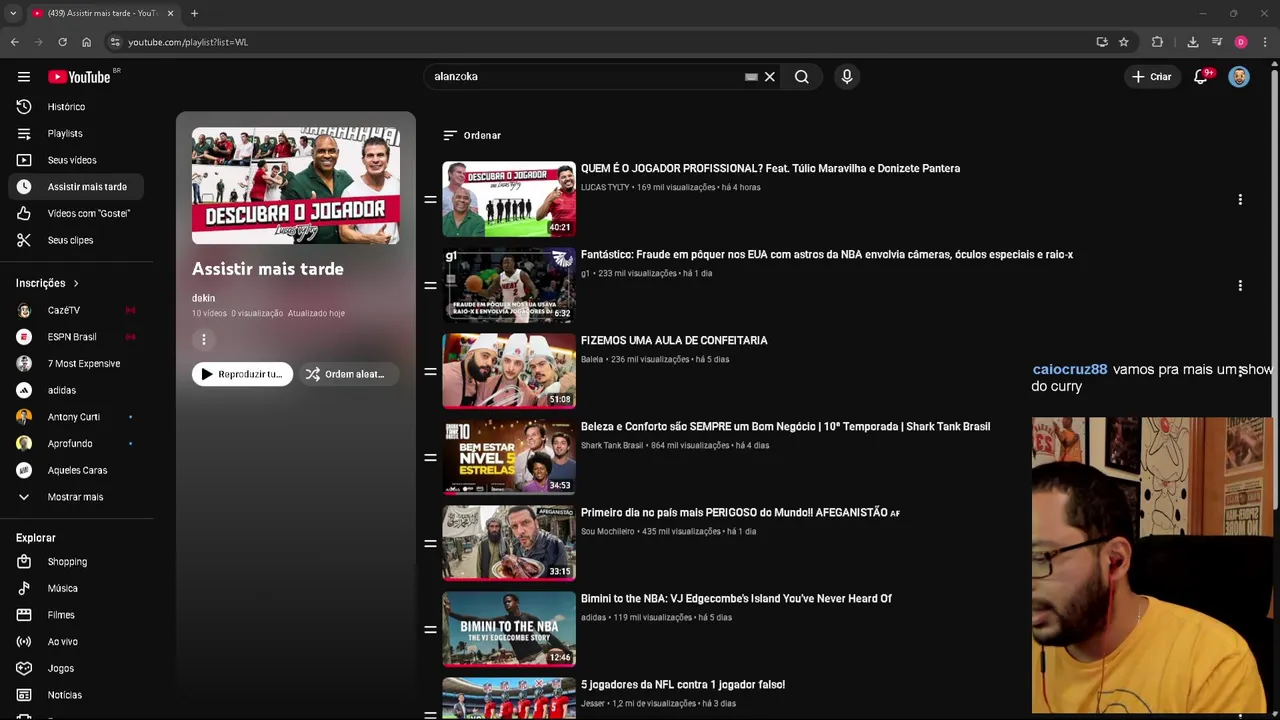Click LUCAS TYLTY channel name
Viewport: 1280px width, 720px height.
pos(605,187)
